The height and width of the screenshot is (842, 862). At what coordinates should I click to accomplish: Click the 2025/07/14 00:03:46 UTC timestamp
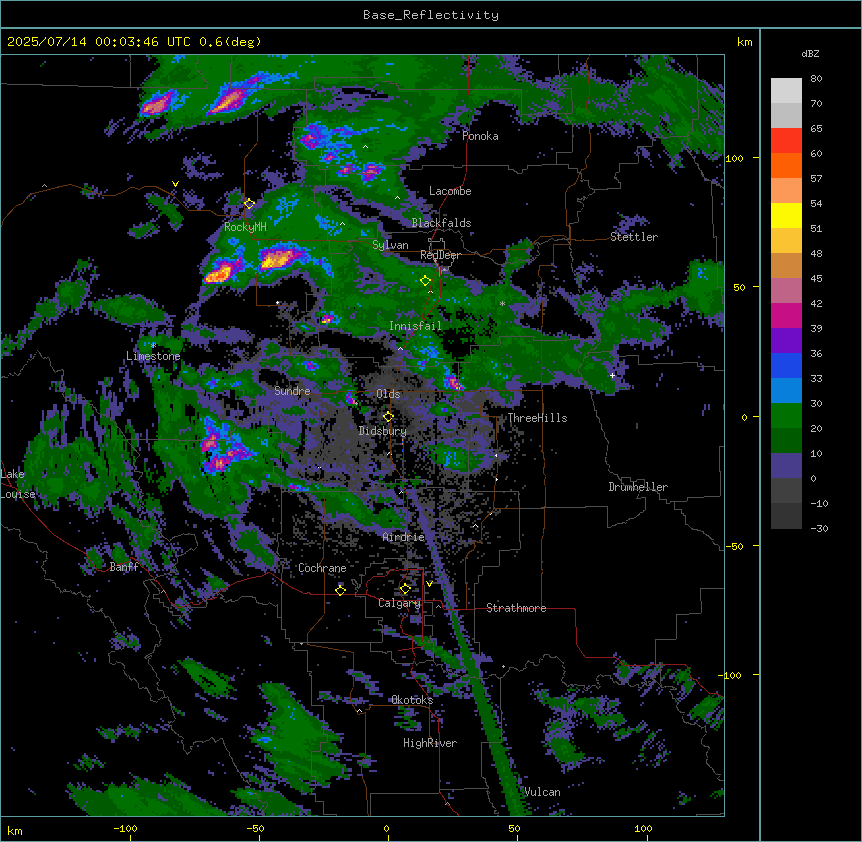click(x=99, y=42)
